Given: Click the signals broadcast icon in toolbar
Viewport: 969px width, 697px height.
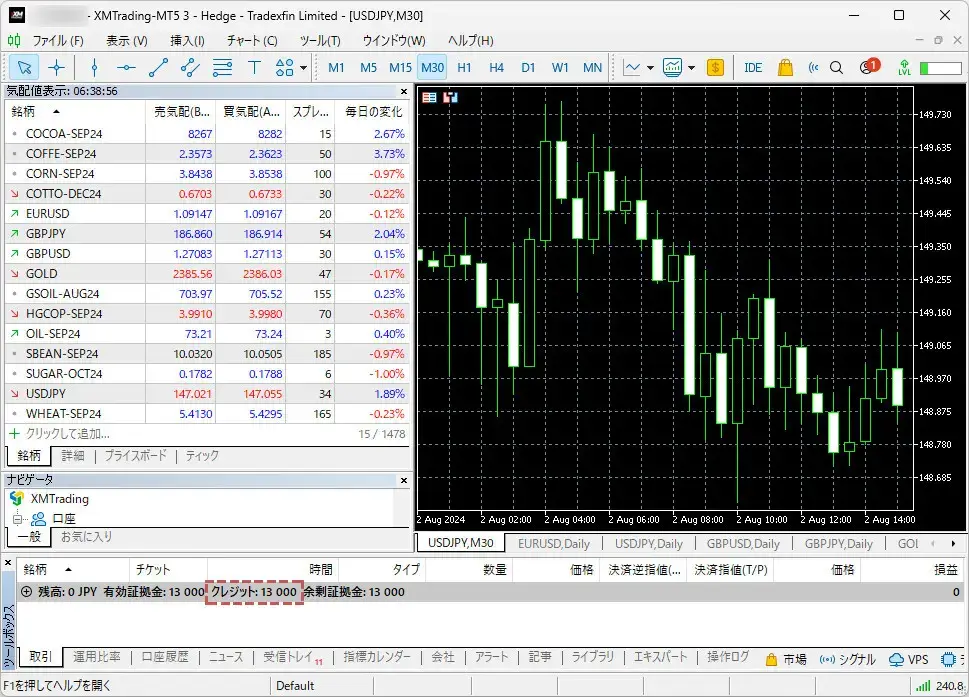Looking at the screenshot, I should point(813,67).
